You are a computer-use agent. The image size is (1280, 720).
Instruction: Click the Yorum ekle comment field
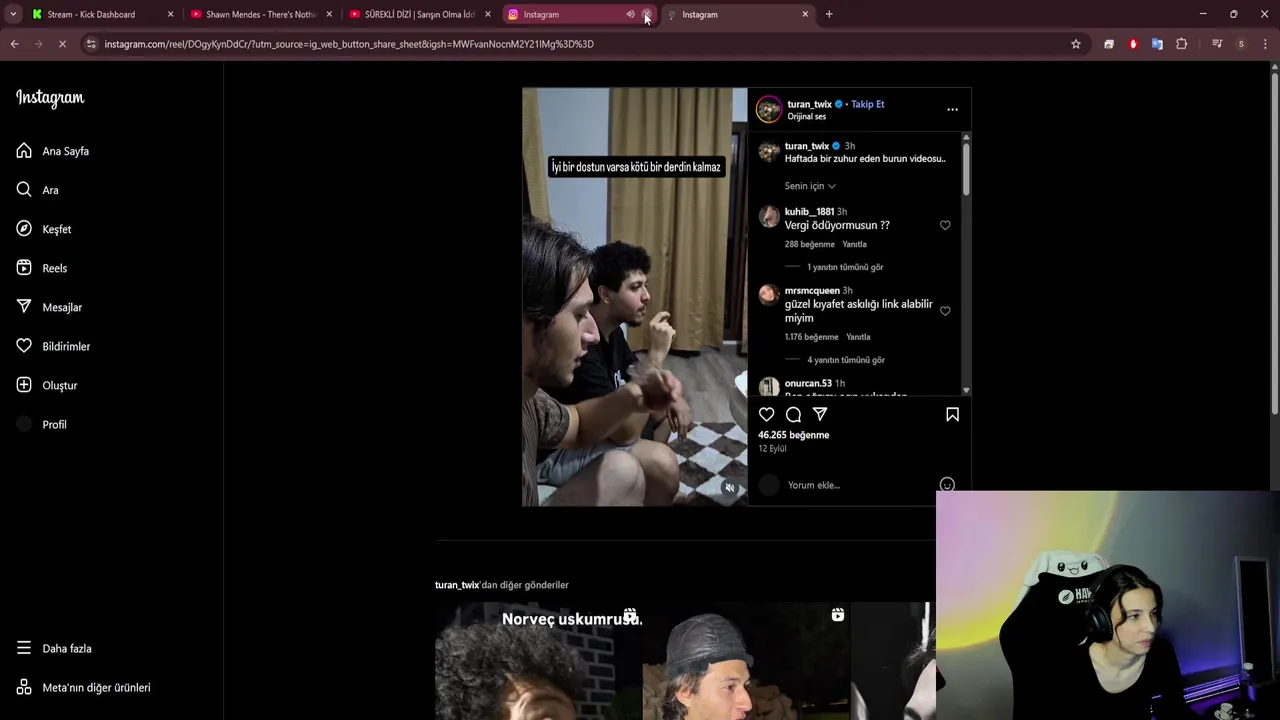[860, 485]
